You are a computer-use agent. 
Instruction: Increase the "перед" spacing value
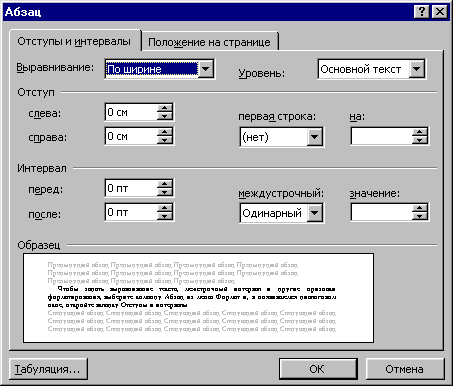(165, 184)
